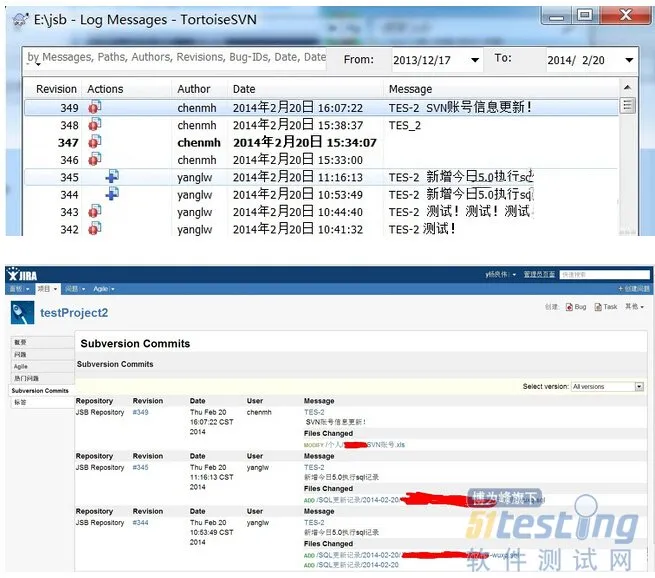Screen dimensions: 655x578
Task: Click the modified-action icon for revision 342
Action: pos(95,228)
